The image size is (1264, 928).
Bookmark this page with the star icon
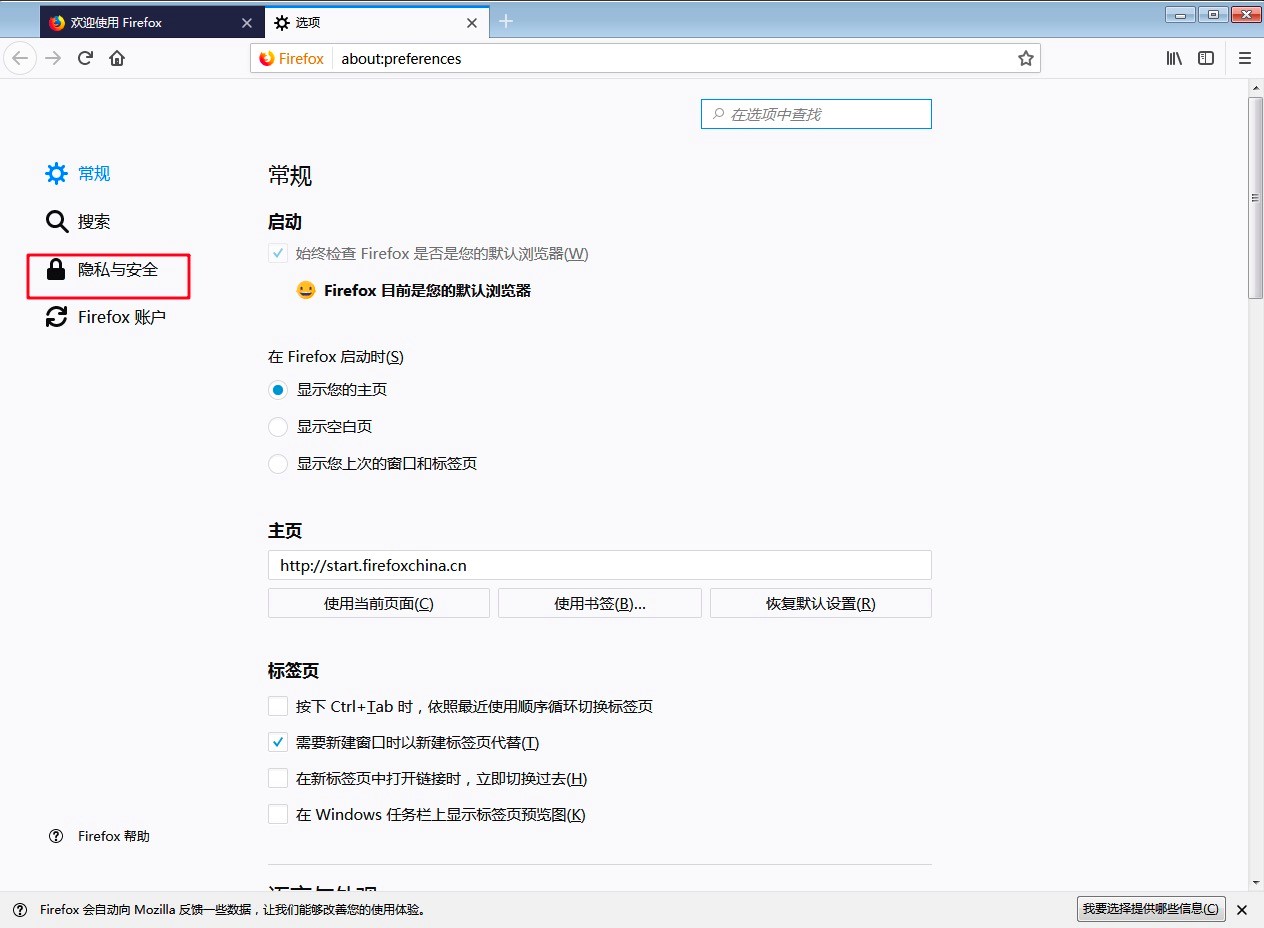pyautogui.click(x=1025, y=58)
